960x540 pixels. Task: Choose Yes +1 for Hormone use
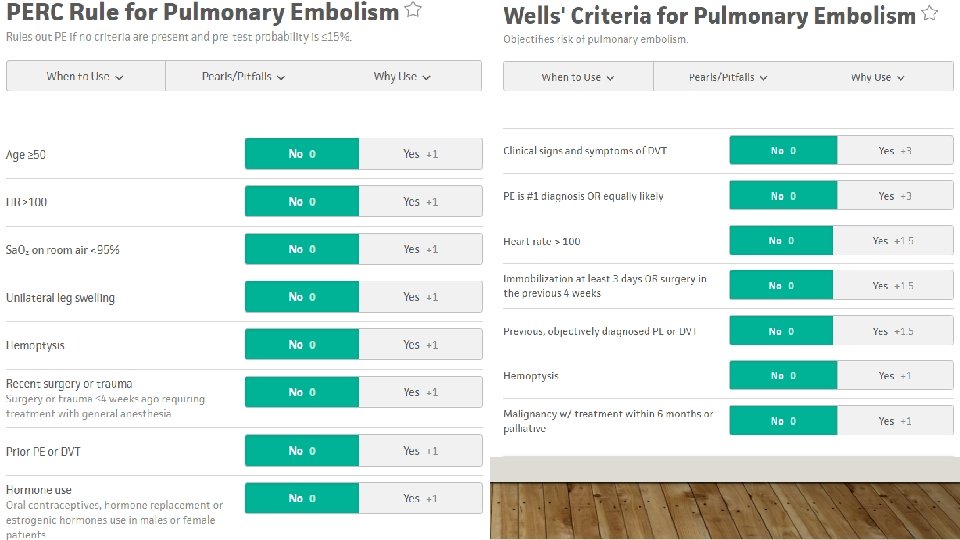click(421, 498)
